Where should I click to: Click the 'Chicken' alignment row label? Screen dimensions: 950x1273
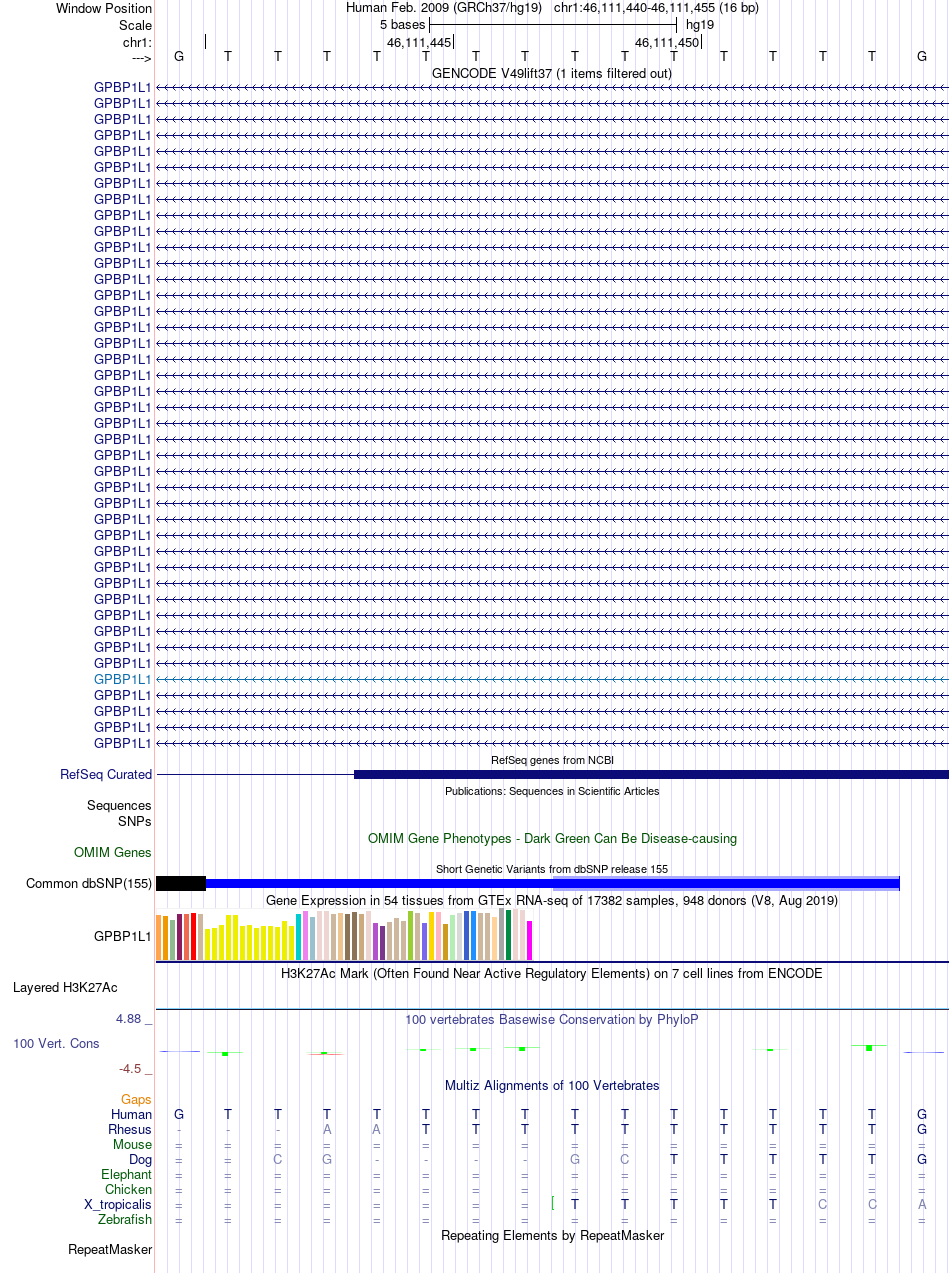coord(129,1189)
